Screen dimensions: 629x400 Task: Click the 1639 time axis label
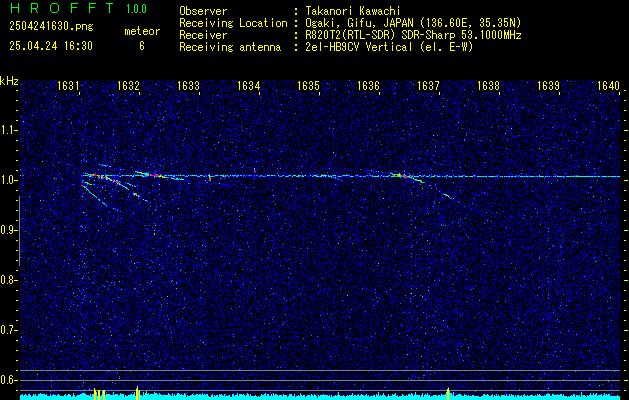(x=548, y=86)
